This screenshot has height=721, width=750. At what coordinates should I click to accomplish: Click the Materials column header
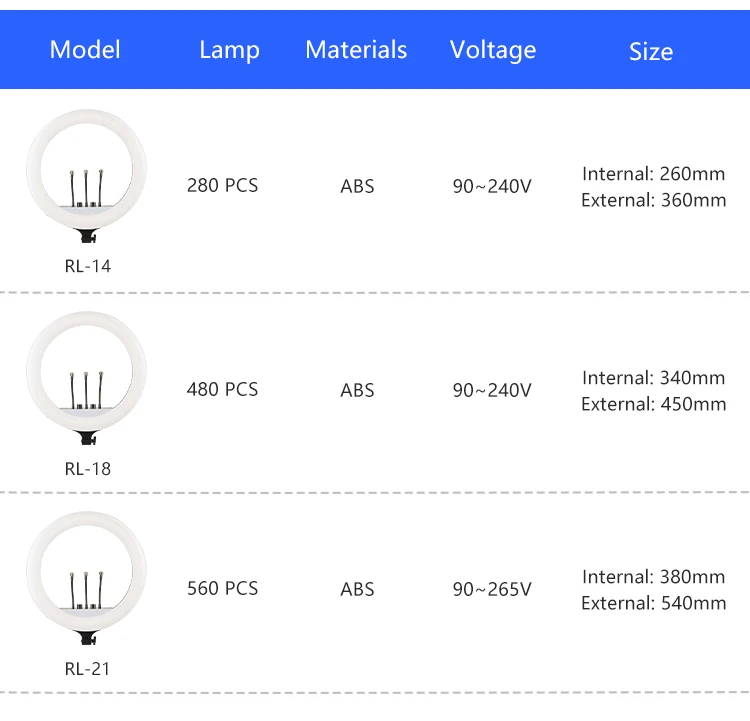click(x=356, y=50)
